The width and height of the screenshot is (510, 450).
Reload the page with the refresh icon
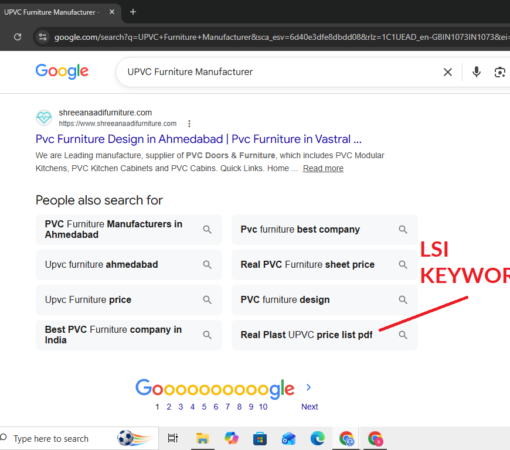[18, 37]
